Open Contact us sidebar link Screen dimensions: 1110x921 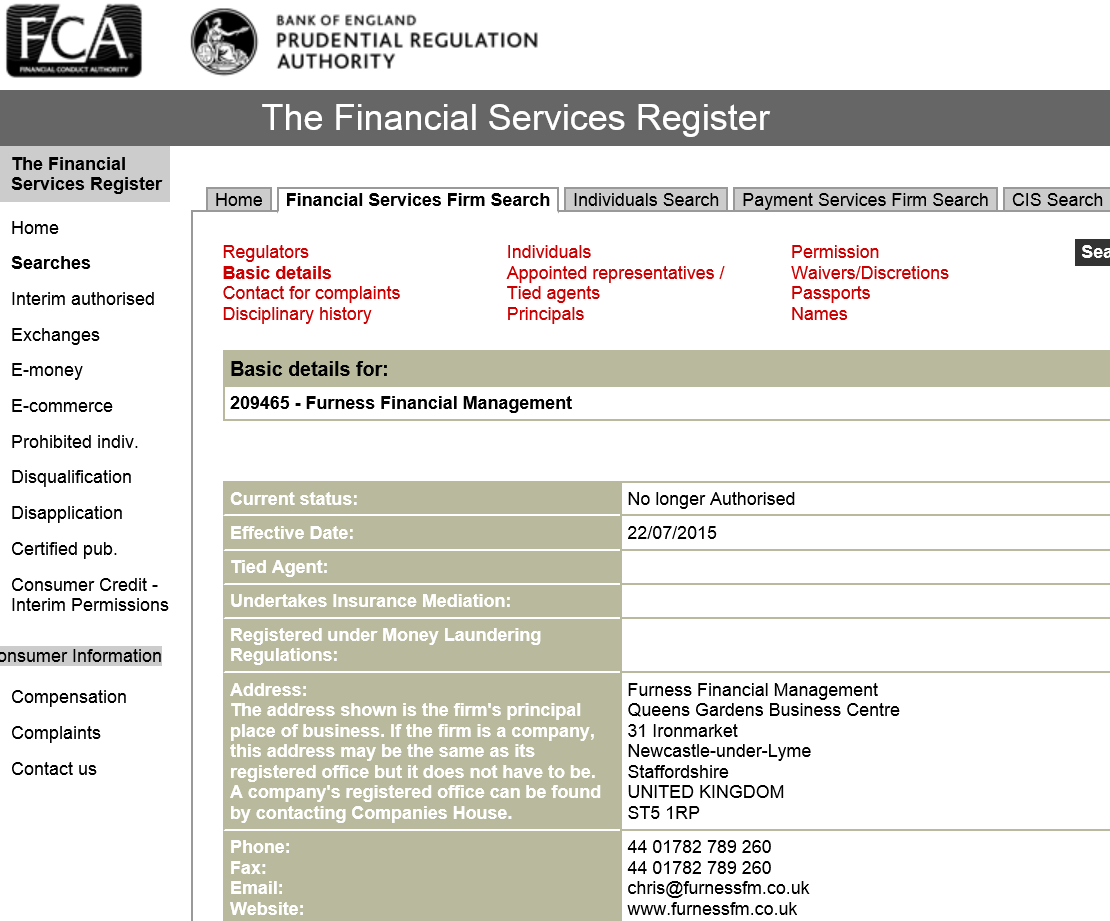pos(54,769)
